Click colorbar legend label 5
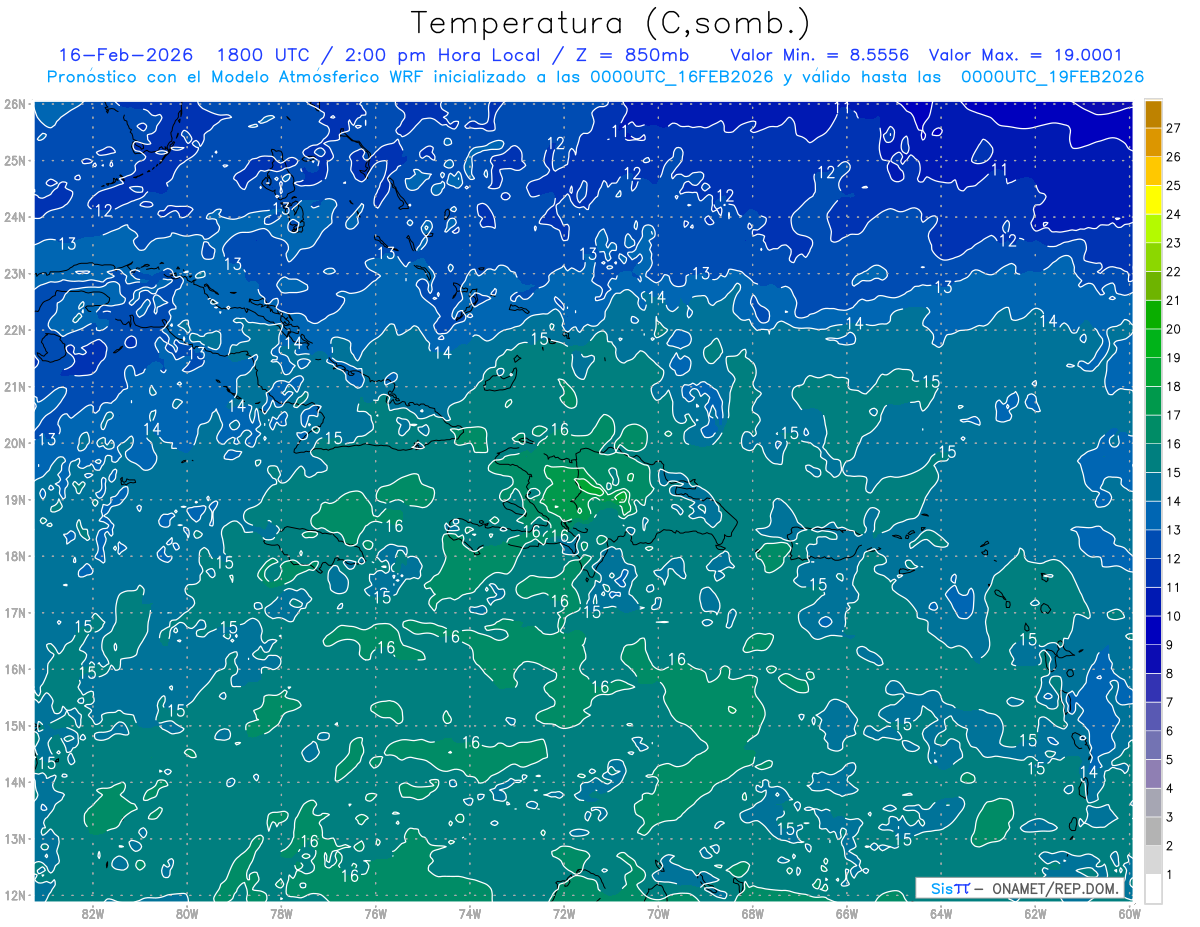 point(1170,760)
